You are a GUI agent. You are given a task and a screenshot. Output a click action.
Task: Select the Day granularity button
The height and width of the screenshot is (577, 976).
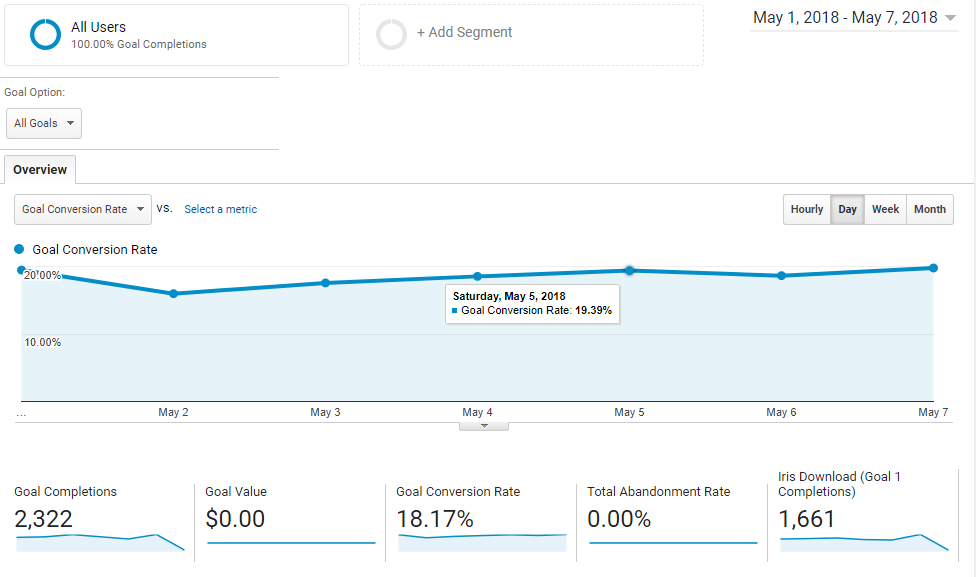coord(847,210)
